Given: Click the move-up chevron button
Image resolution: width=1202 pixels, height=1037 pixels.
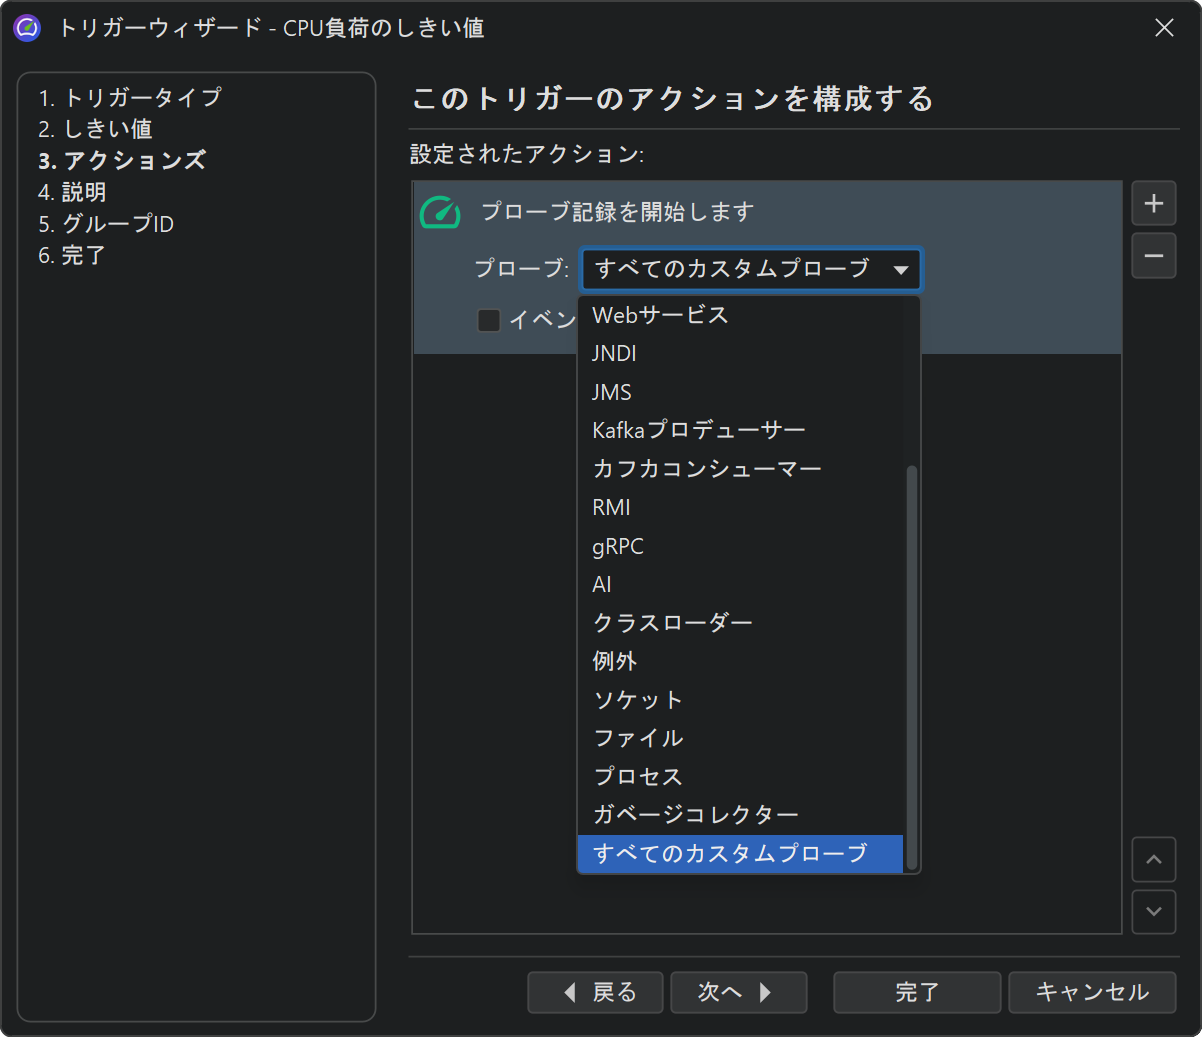Looking at the screenshot, I should pyautogui.click(x=1153, y=860).
